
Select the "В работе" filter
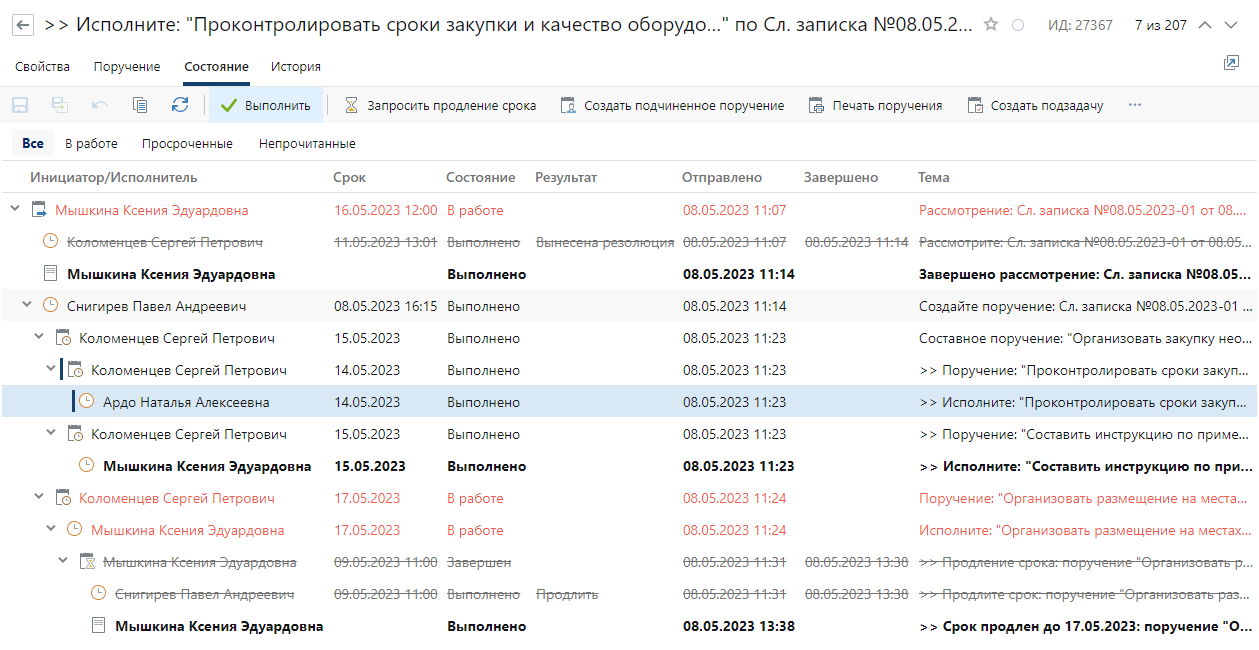click(91, 143)
